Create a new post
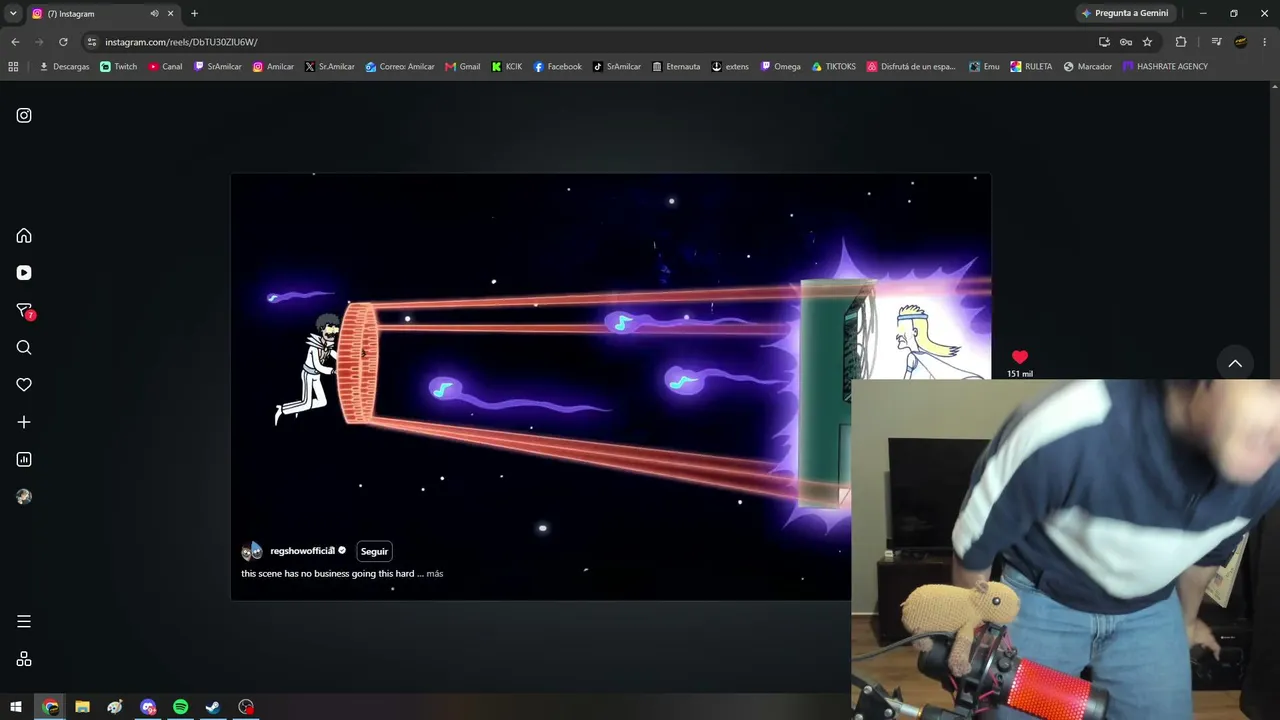Viewport: 1280px width, 720px height. tap(24, 422)
